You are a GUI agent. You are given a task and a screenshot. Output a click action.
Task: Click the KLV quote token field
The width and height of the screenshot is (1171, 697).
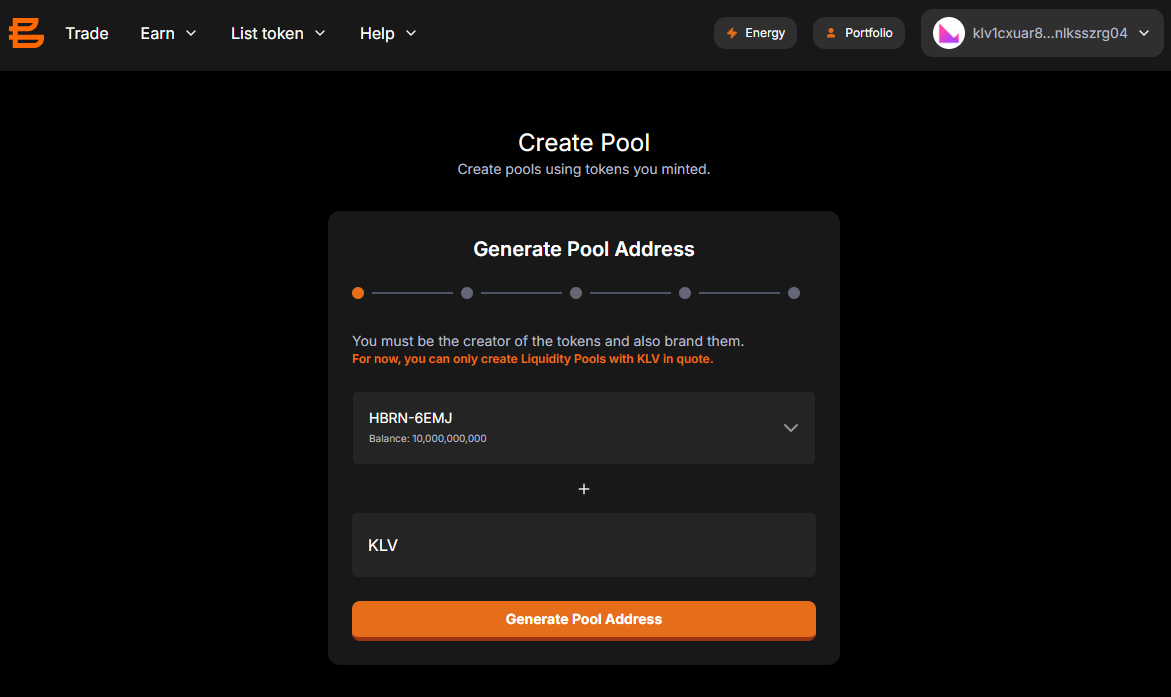[x=584, y=545]
